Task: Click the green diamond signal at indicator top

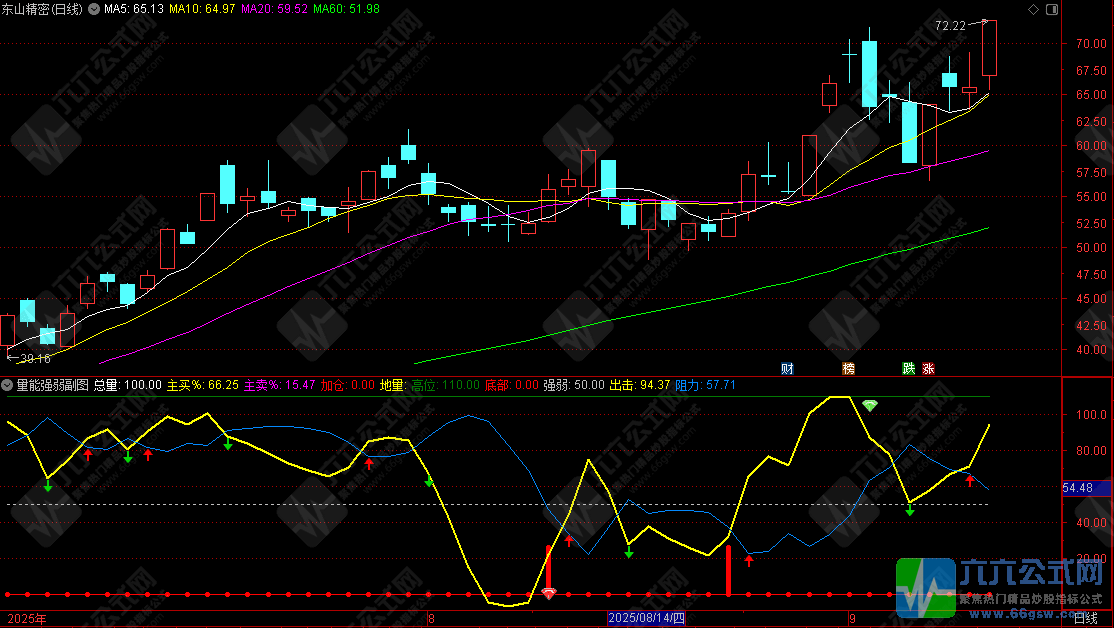Action: click(870, 405)
